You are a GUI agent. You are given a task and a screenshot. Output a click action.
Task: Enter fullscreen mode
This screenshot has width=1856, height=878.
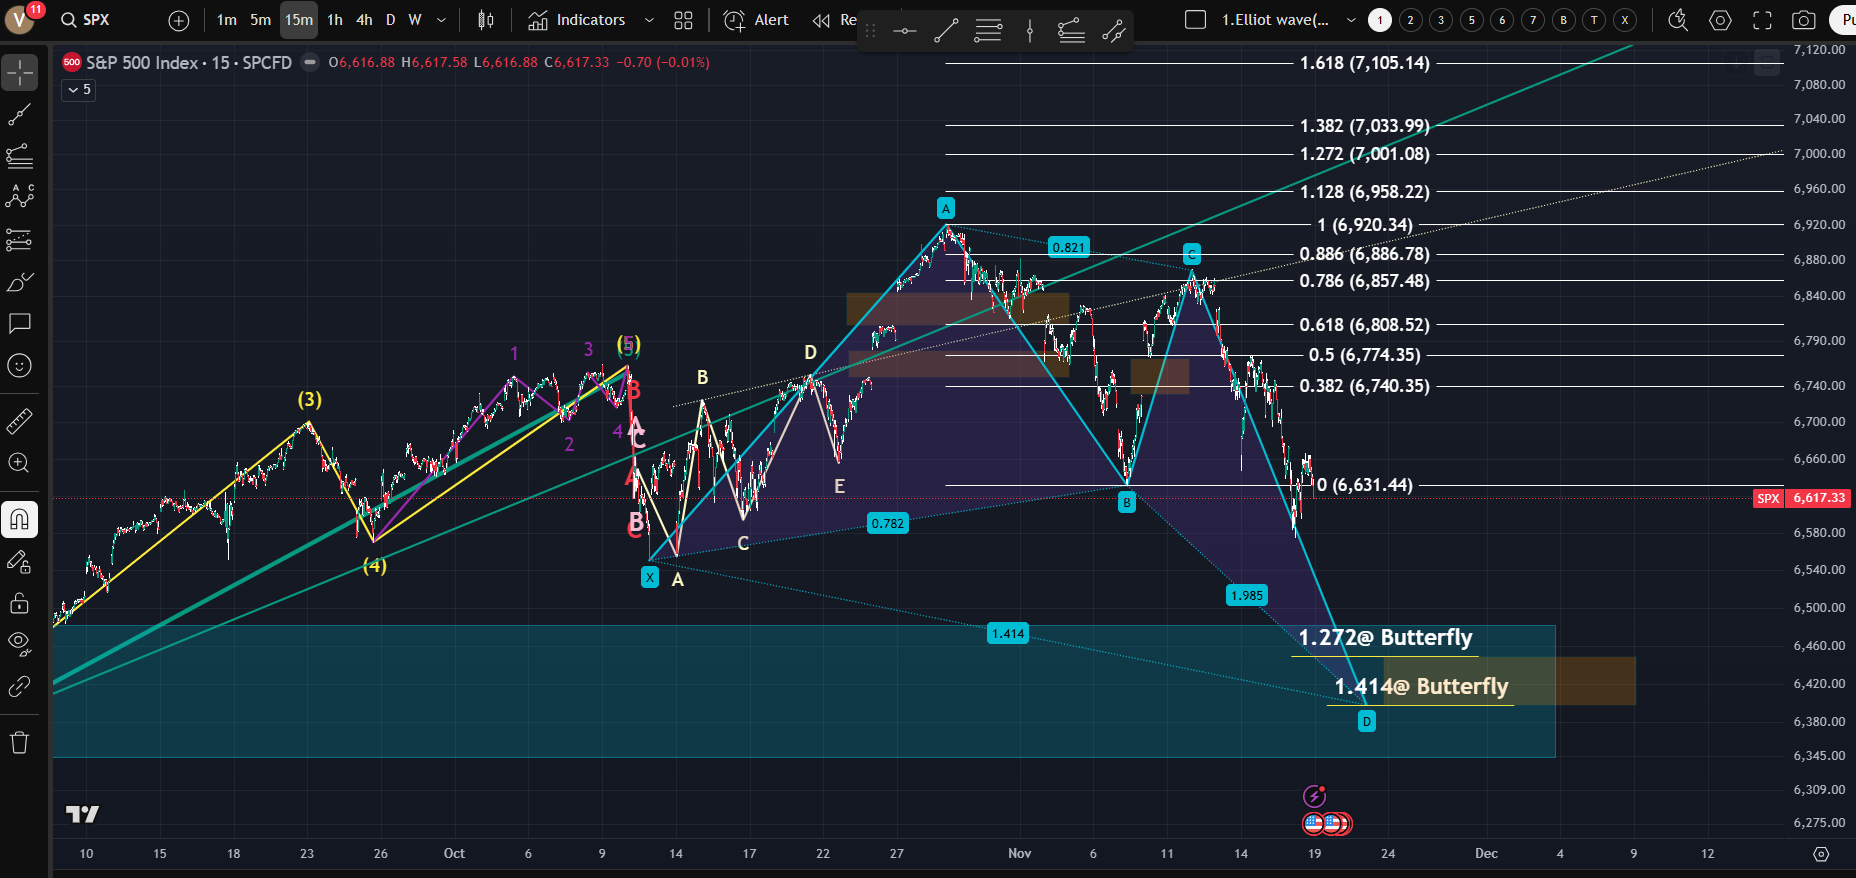tap(1762, 20)
